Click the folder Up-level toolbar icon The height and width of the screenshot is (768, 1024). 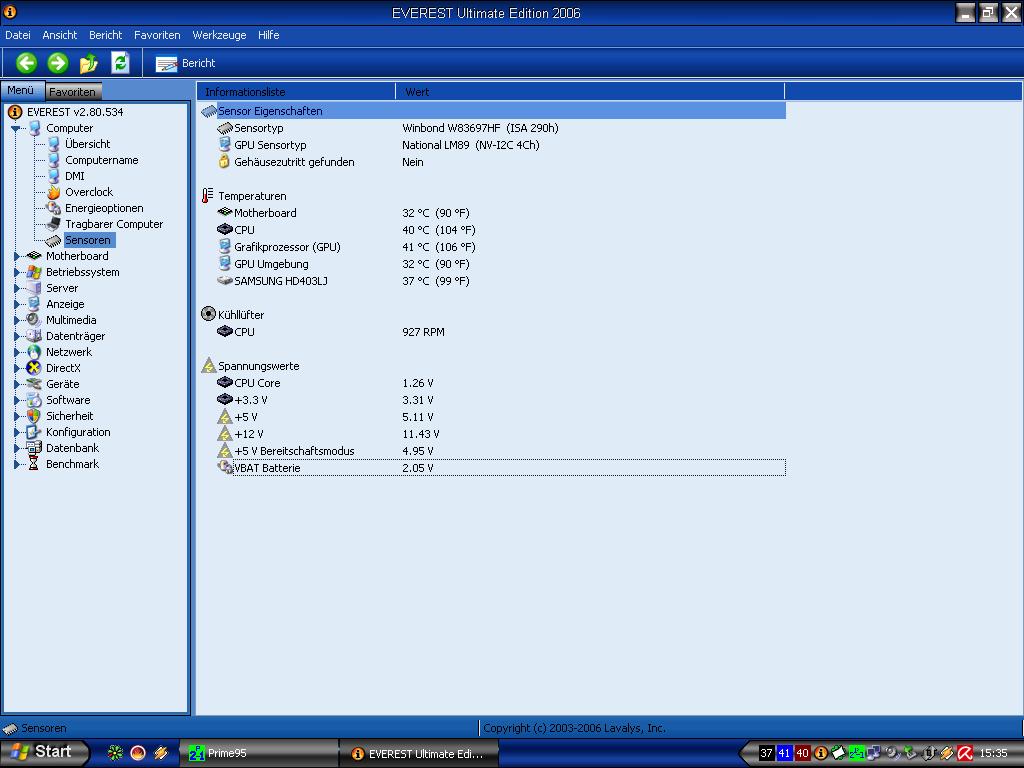pos(89,63)
